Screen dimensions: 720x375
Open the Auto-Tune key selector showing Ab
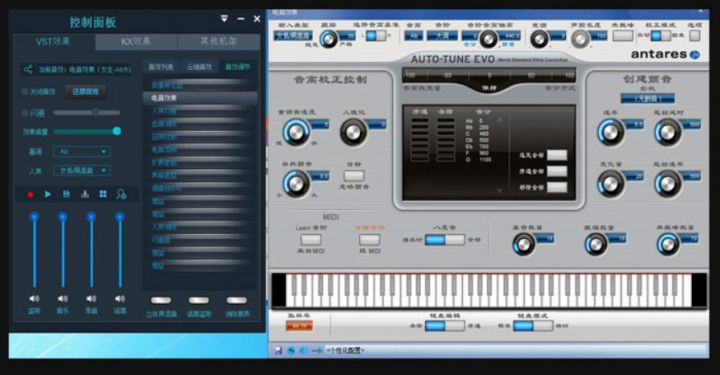coord(414,35)
